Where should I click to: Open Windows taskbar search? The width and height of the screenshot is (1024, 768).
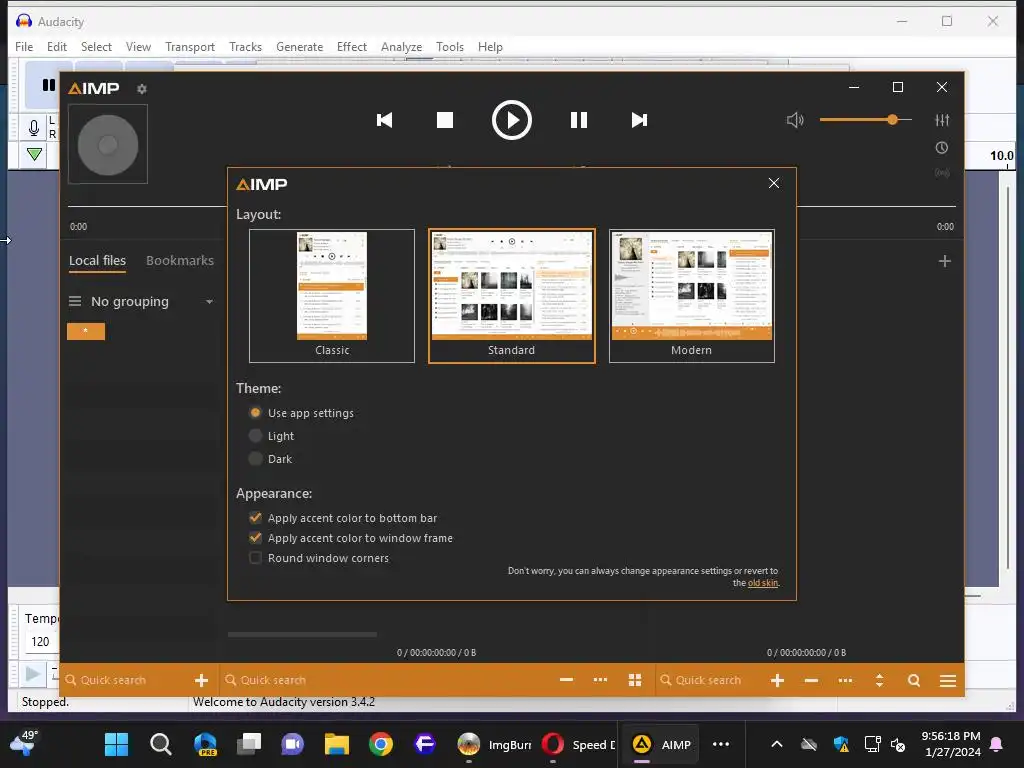(x=161, y=744)
